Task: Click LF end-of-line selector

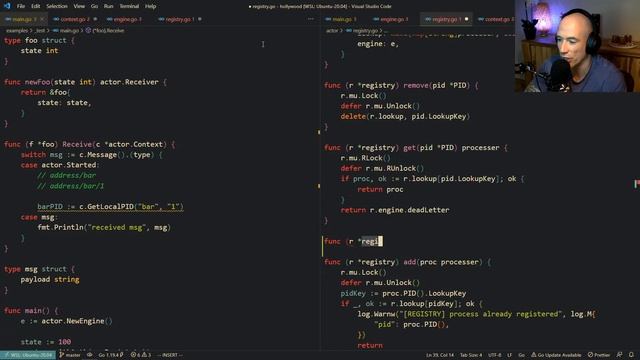Action: [x=509, y=355]
